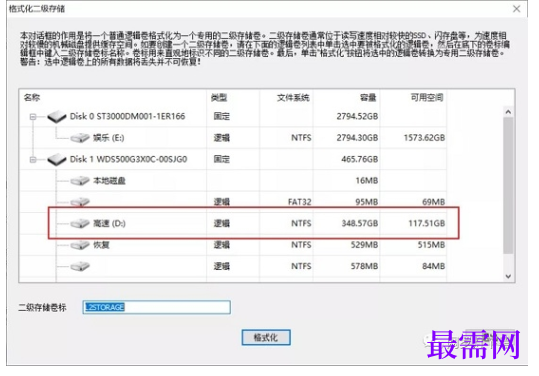The image size is (539, 376).
Task: Click the 名称 column header
Action: tap(32, 98)
